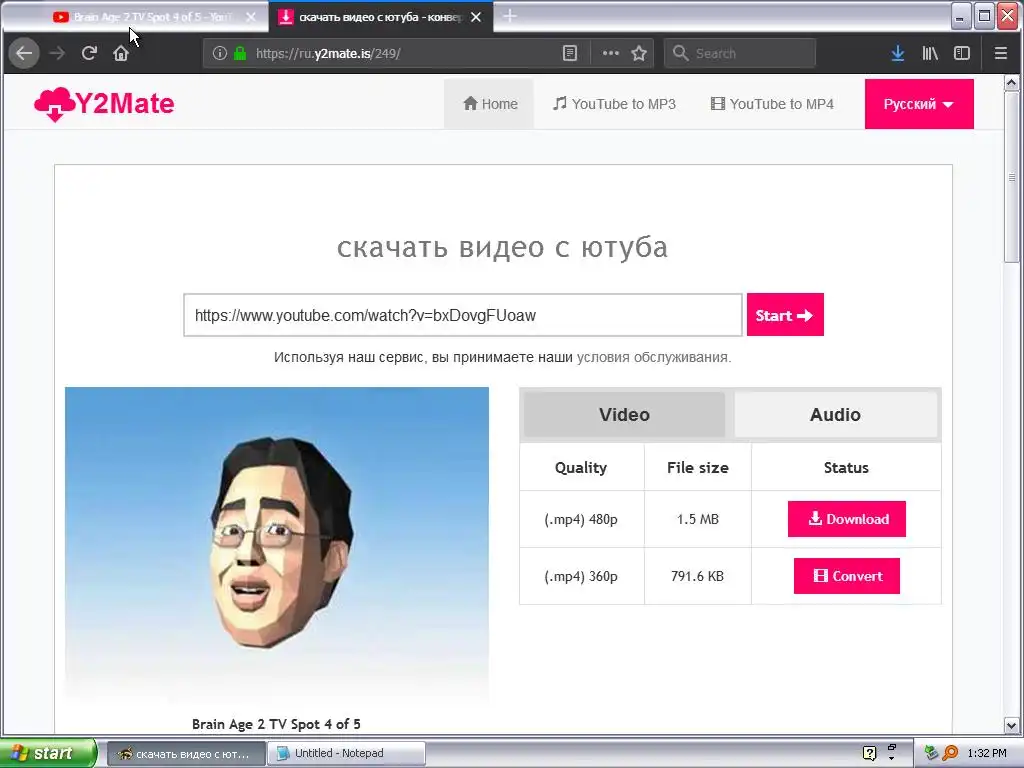Click the YouTube URL input field

pos(462,315)
